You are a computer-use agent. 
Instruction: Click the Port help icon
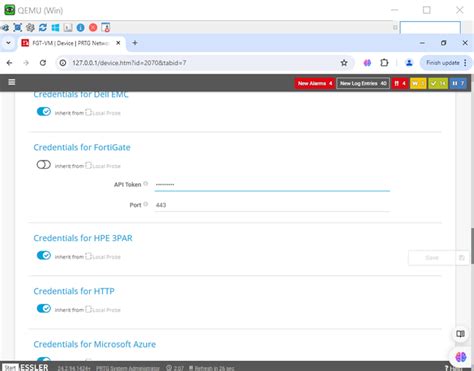146,204
